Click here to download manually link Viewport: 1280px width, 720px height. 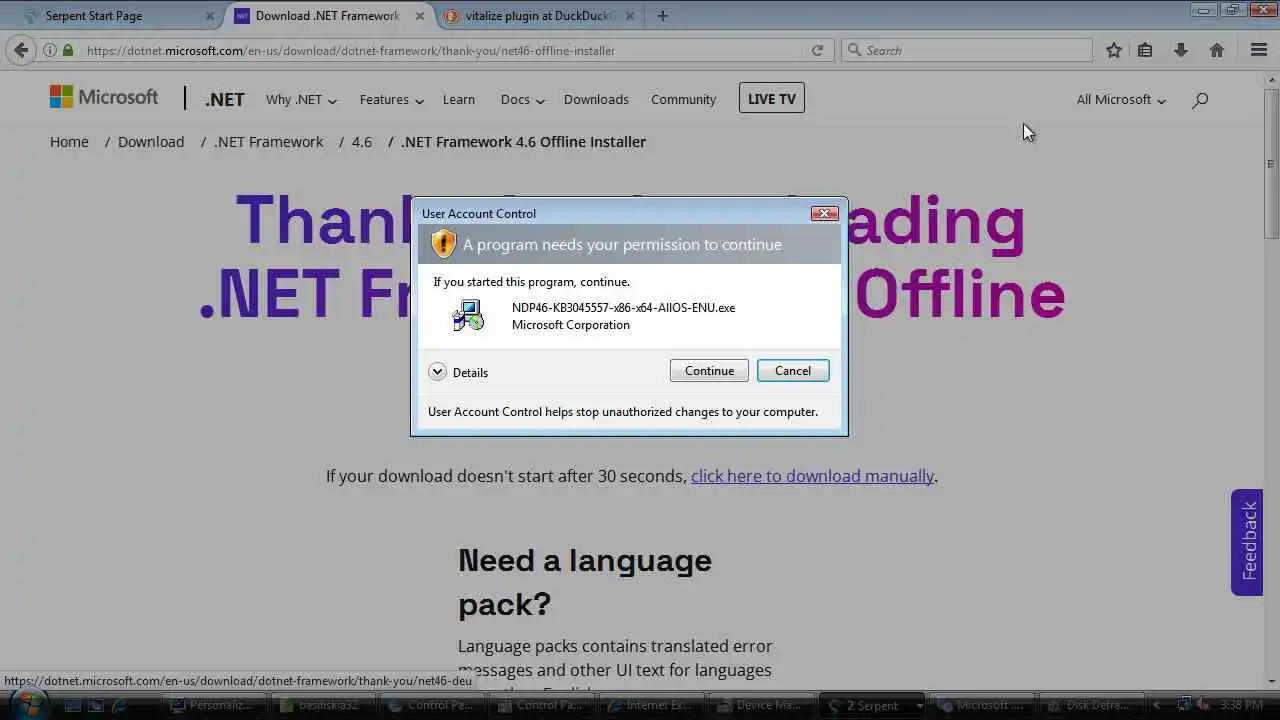tap(812, 476)
